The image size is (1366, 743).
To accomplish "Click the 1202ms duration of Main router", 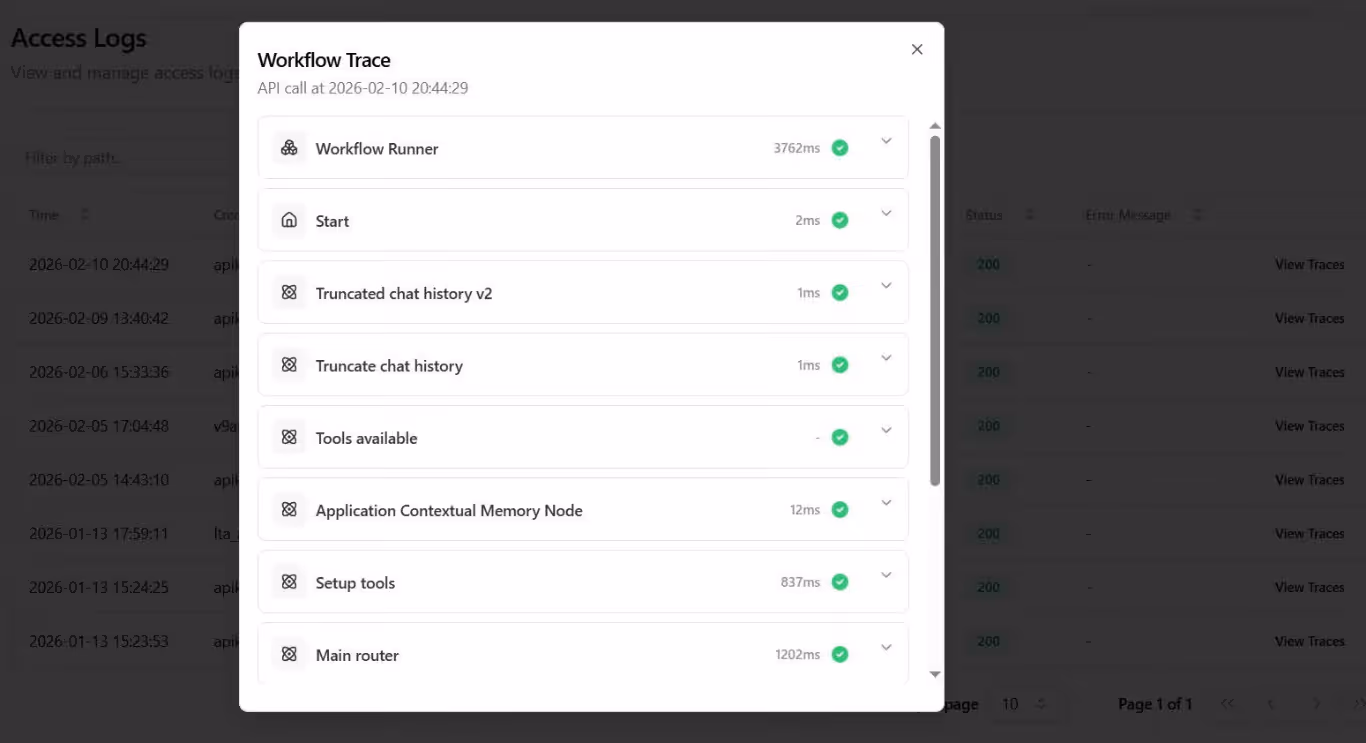I will (797, 654).
